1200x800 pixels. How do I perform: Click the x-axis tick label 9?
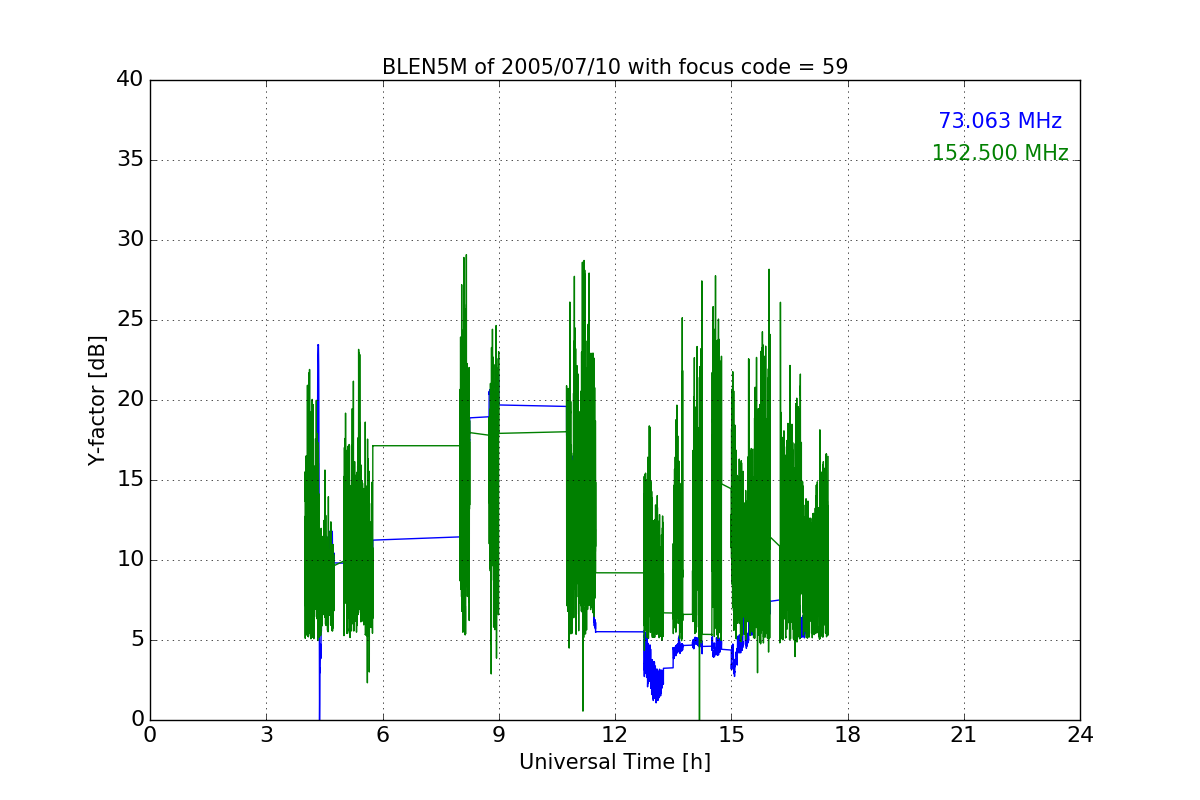[499, 734]
